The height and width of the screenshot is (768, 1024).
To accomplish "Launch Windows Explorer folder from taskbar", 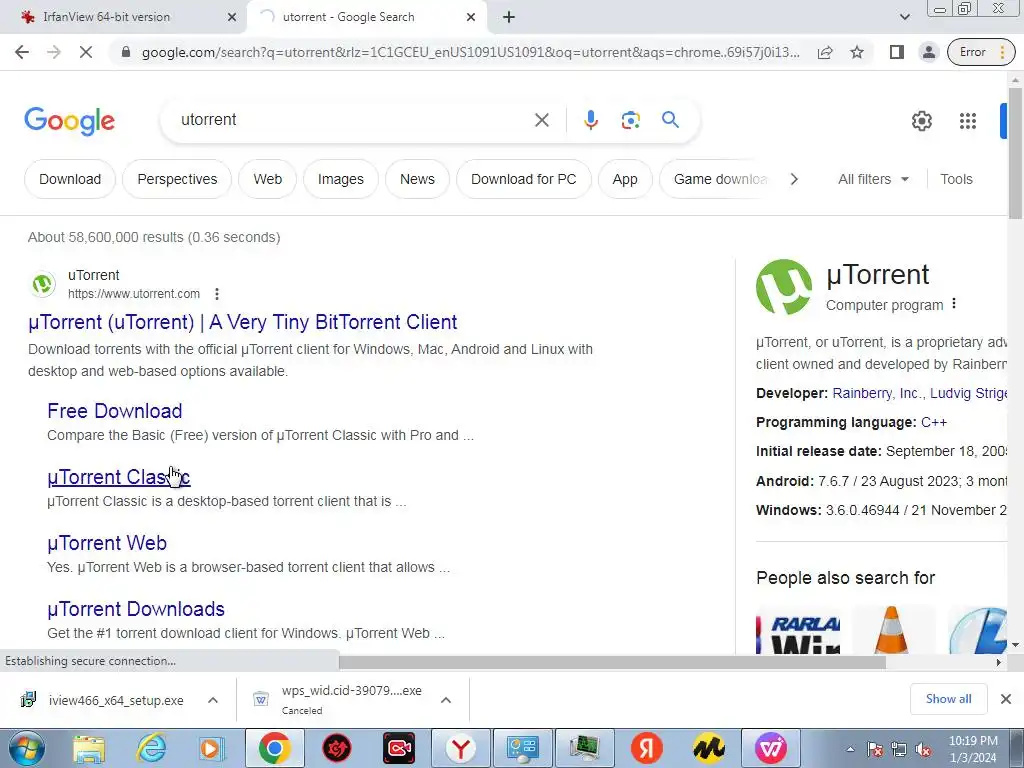I will click(89, 748).
